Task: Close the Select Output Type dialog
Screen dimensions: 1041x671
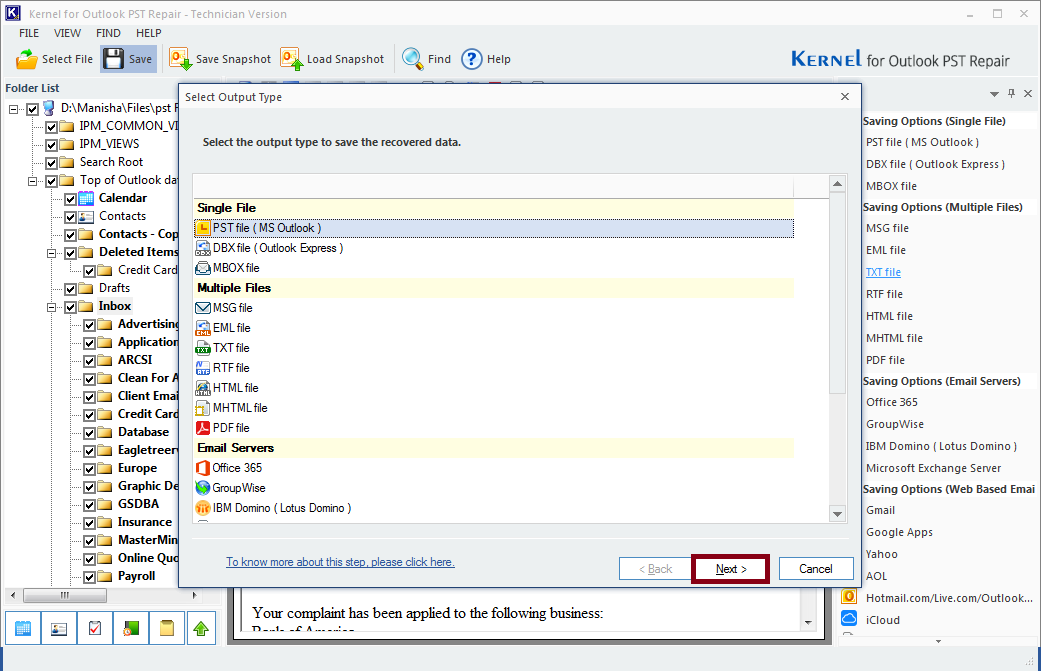Action: tap(844, 97)
